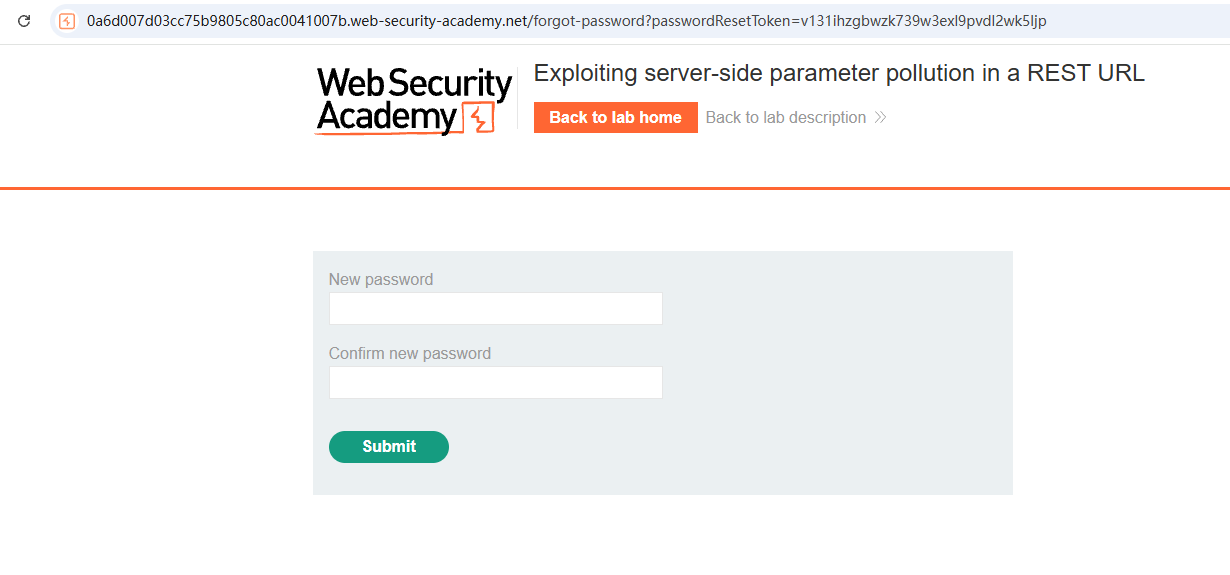Click the Web Security Academy logo
The height and width of the screenshot is (575, 1230).
(414, 100)
